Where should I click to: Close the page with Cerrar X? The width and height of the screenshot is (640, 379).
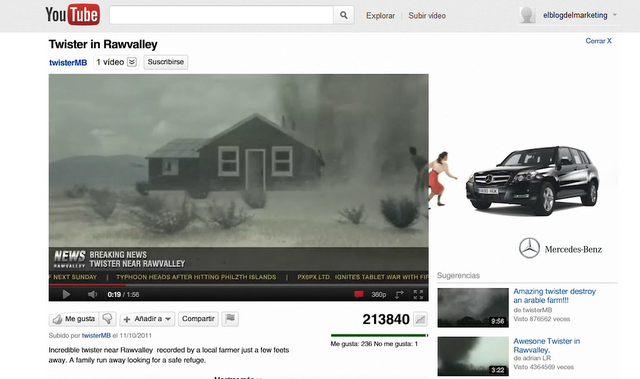click(598, 41)
